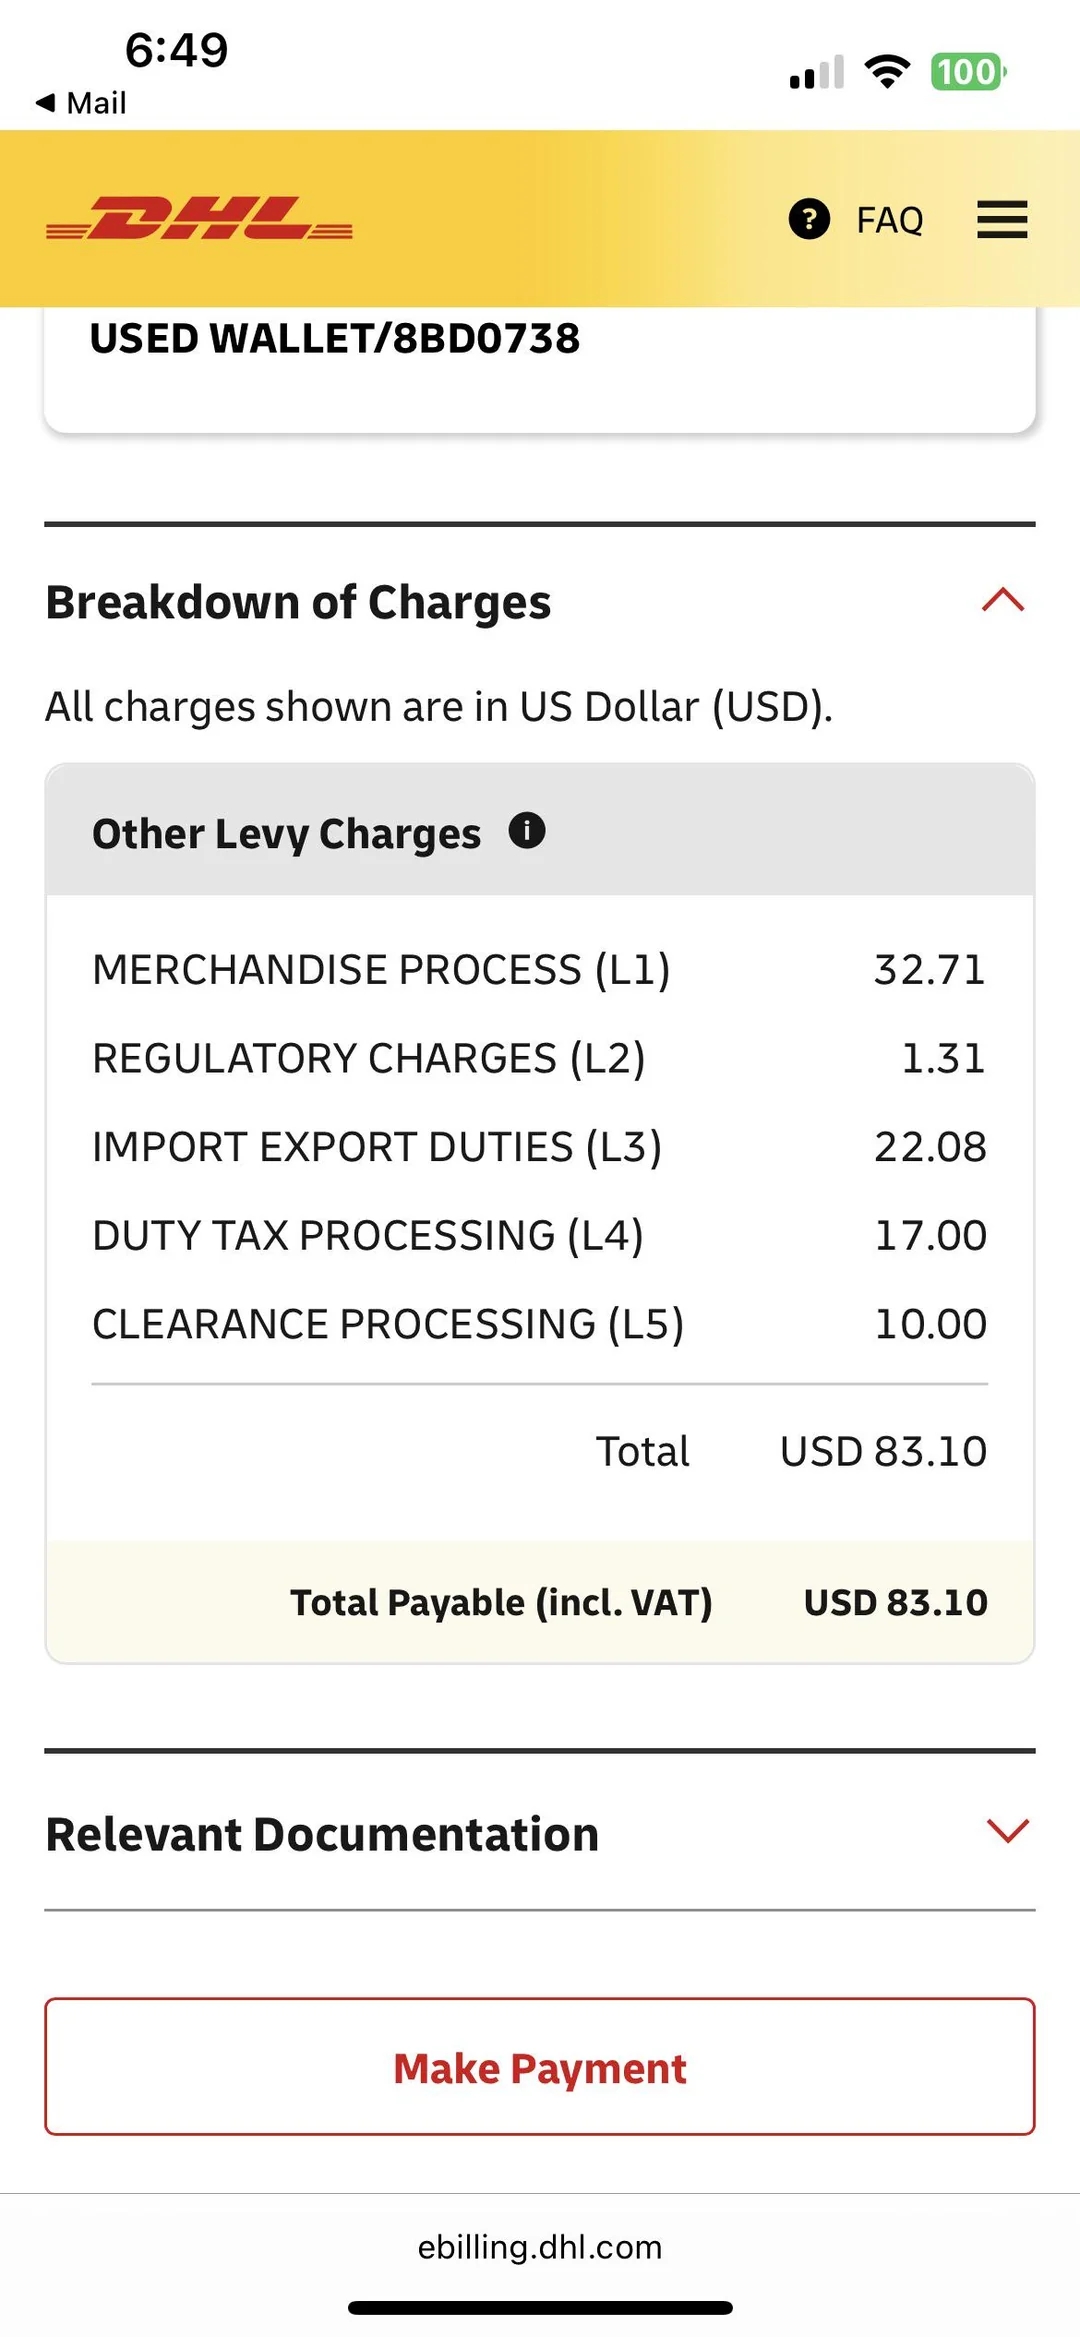The height and width of the screenshot is (2337, 1080).
Task: Open the ebilling.dhl.com address bar
Action: [540, 2246]
